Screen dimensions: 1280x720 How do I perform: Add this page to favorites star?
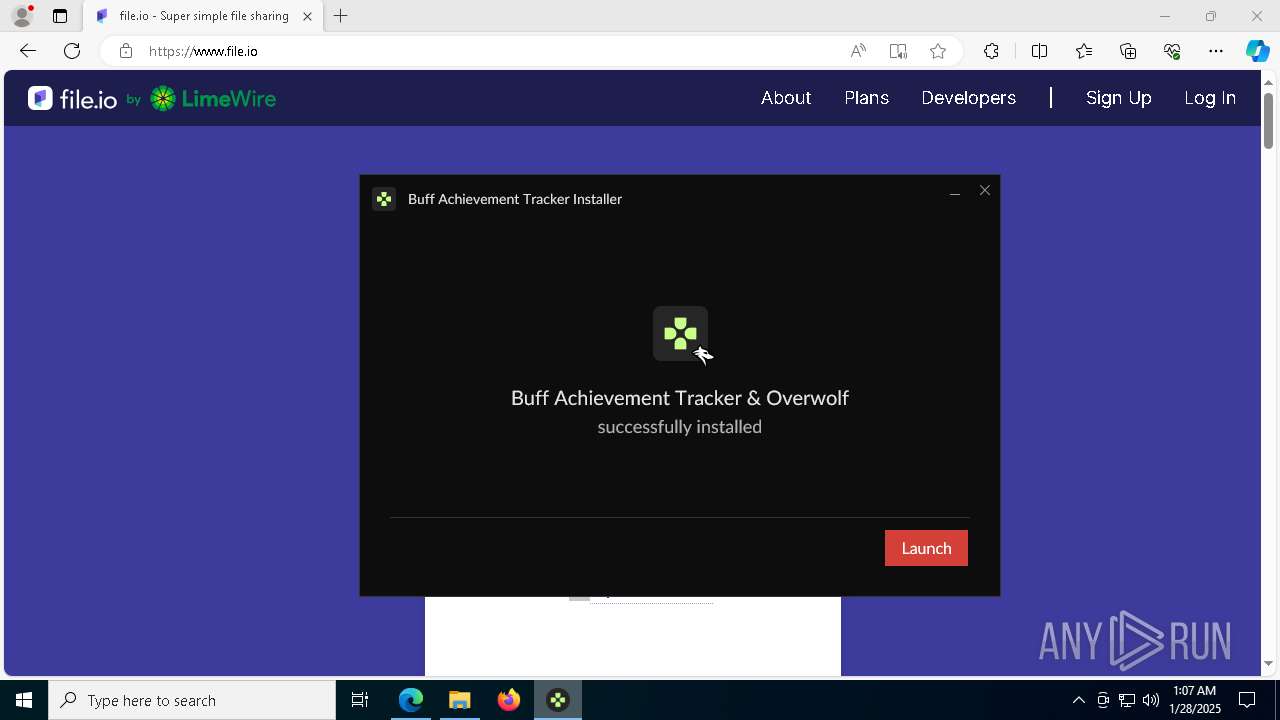point(938,51)
